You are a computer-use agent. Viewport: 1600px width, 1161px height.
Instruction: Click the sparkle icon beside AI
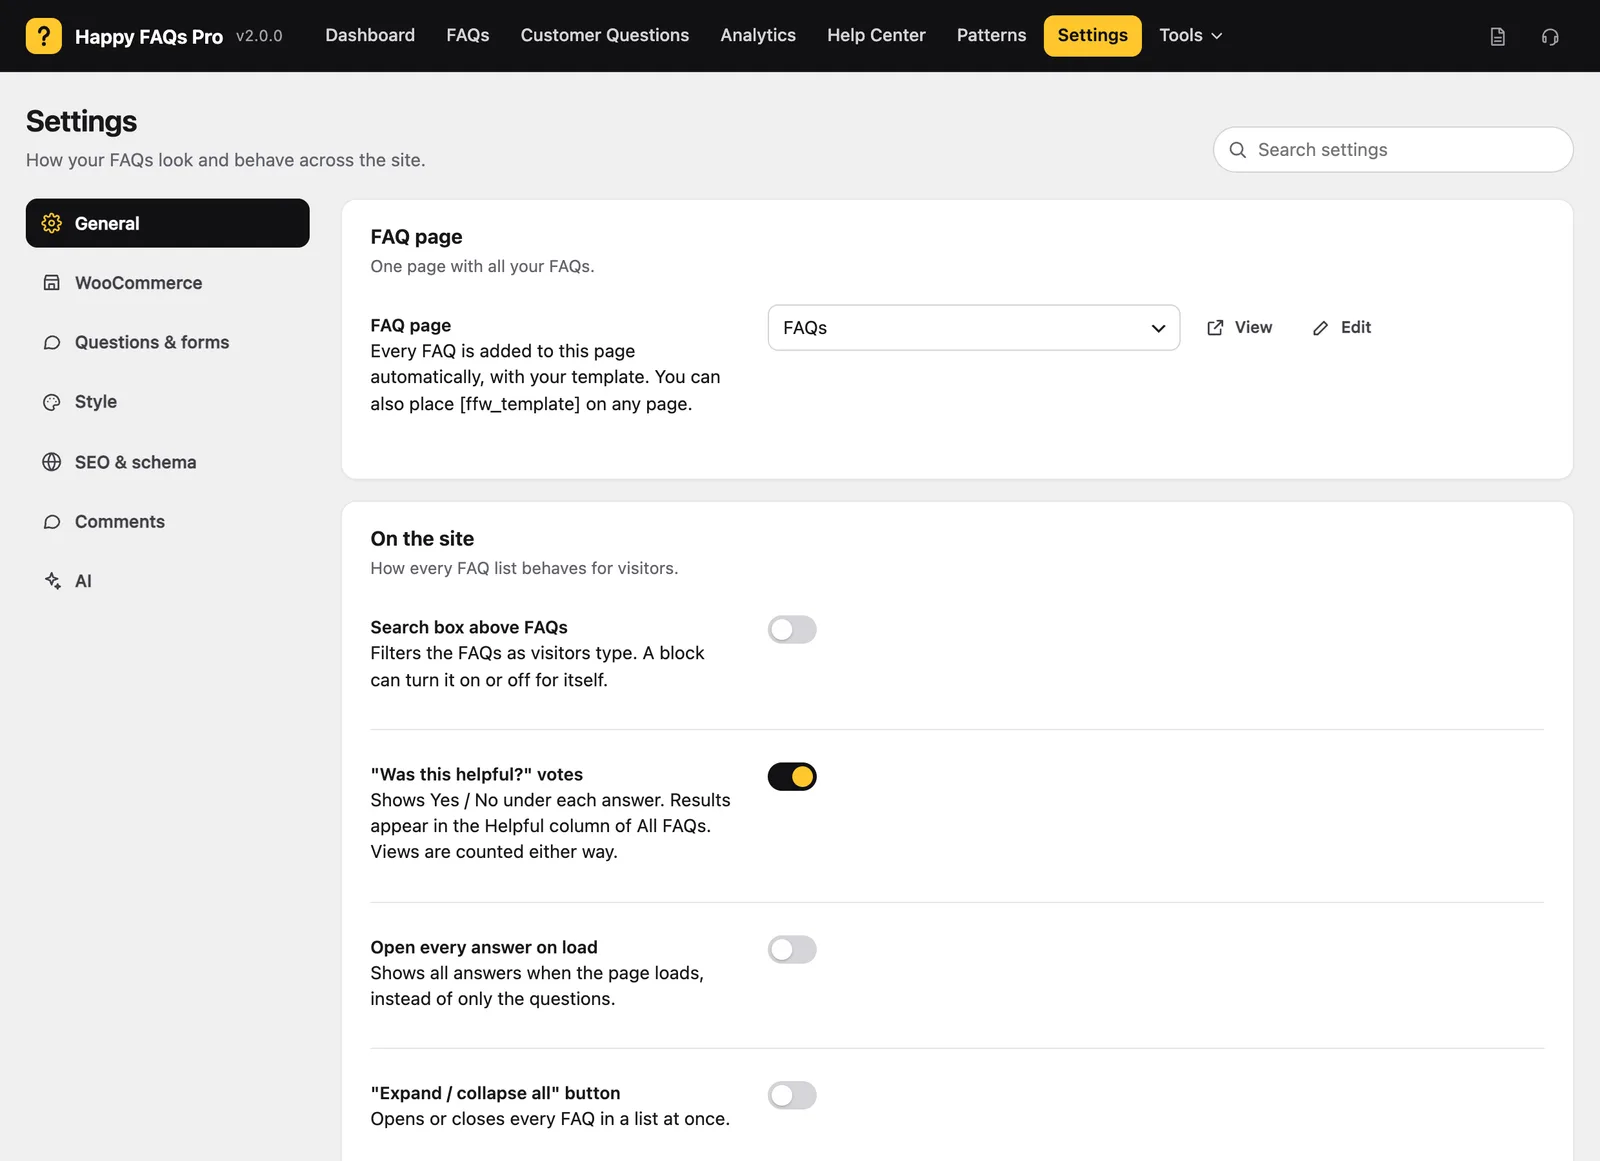(x=52, y=581)
